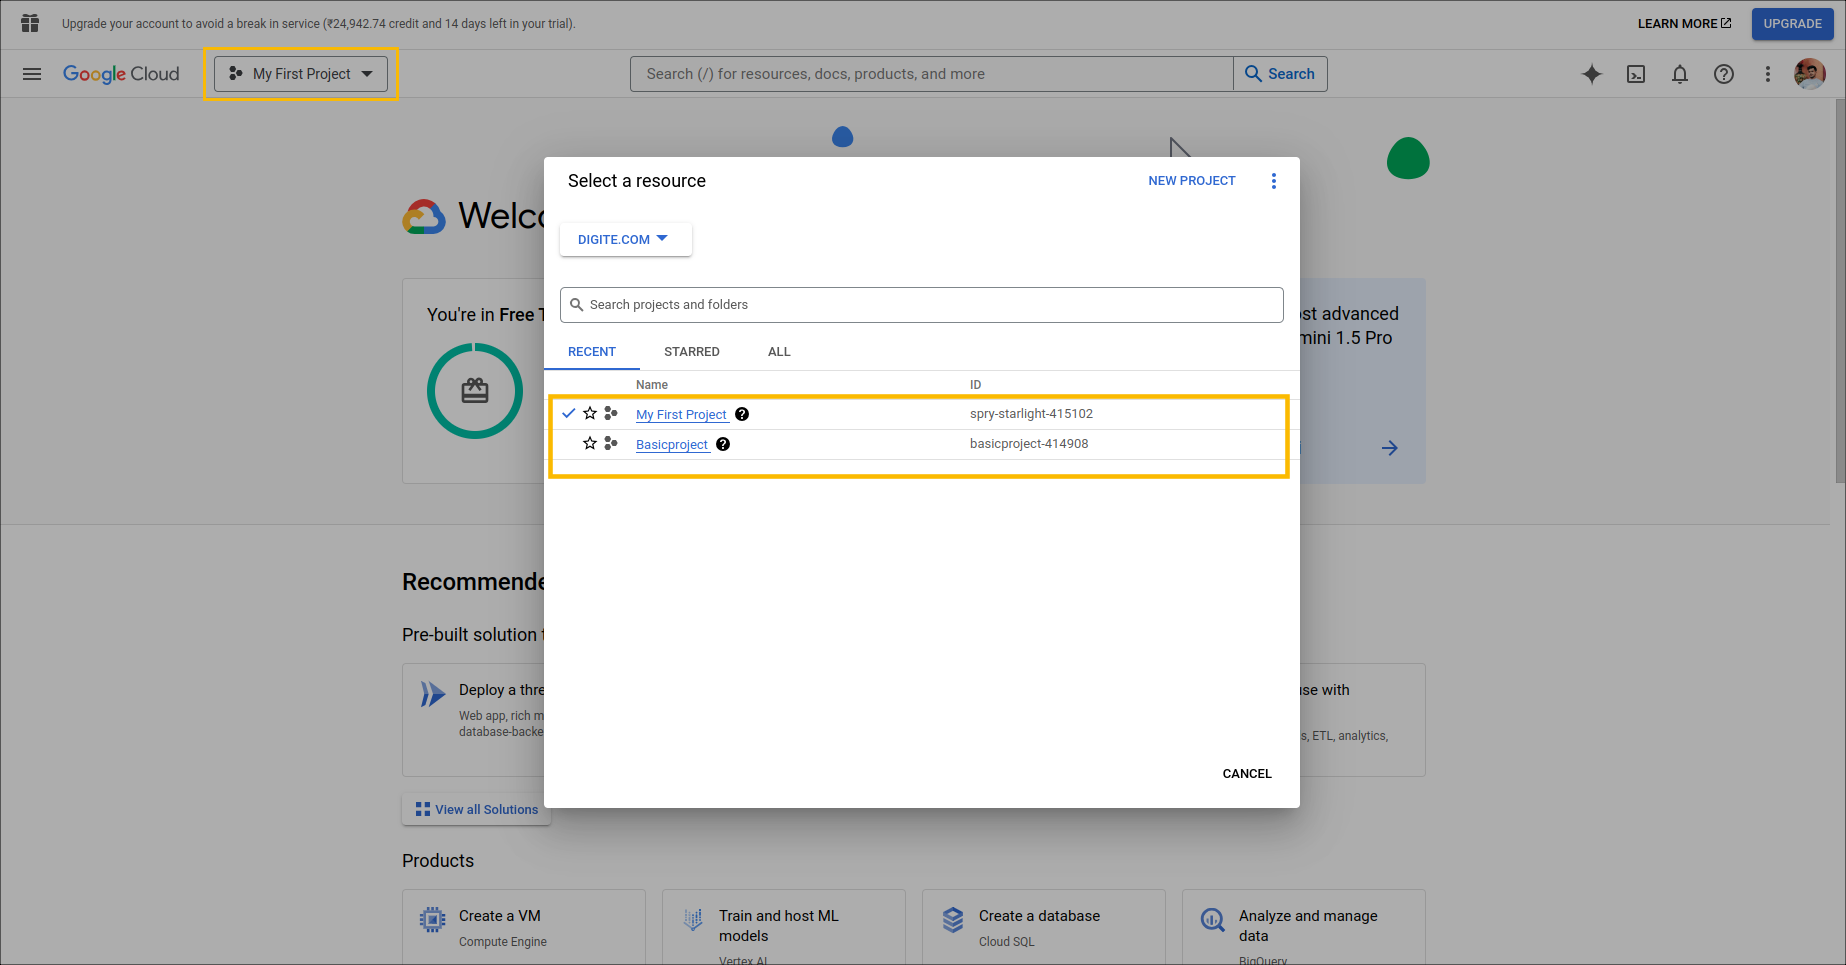This screenshot has height=965, width=1846.
Task: Click the Search projects and folders field
Action: click(x=922, y=305)
